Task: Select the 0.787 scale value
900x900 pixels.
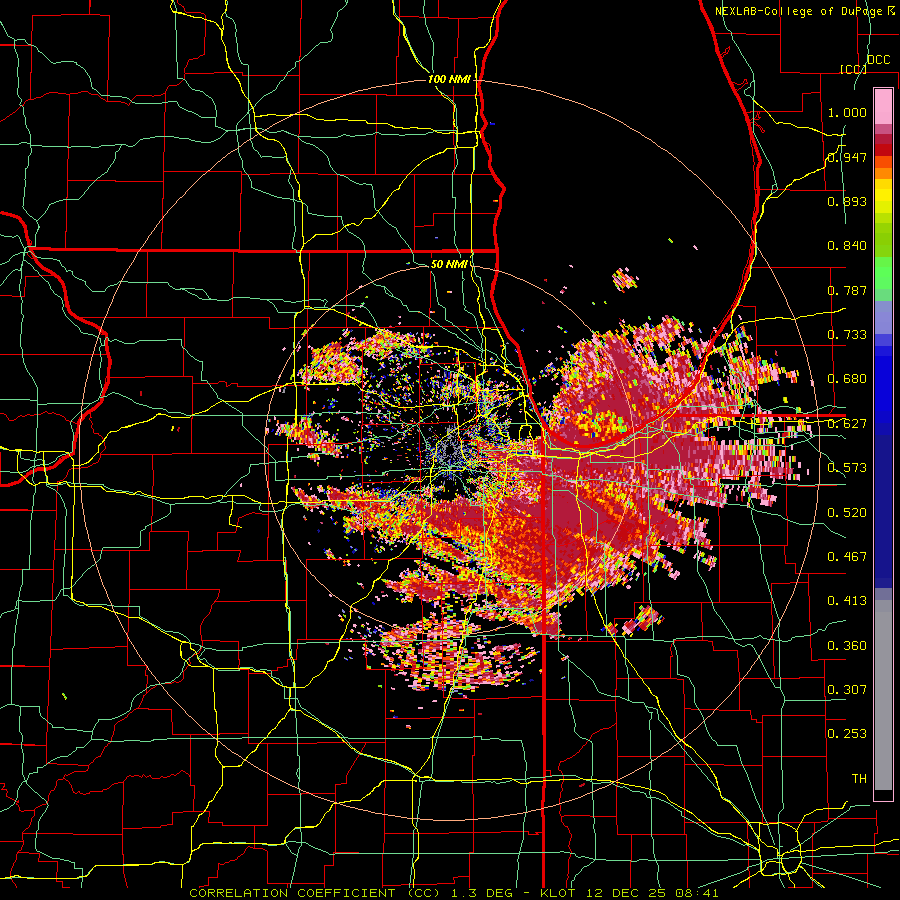Action: point(847,290)
